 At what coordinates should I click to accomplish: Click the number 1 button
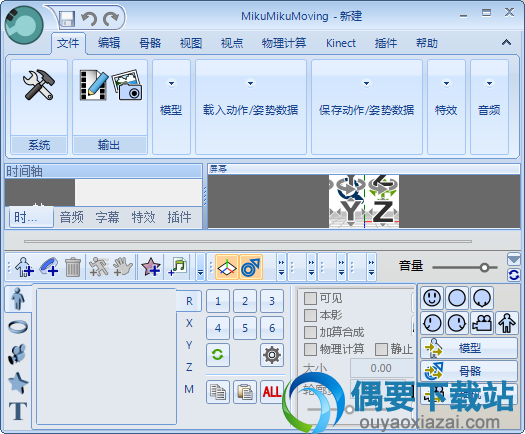click(218, 301)
